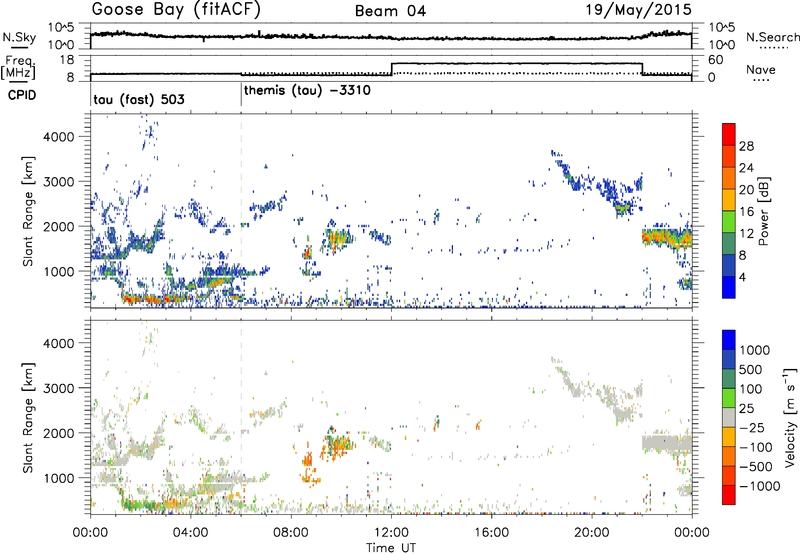Click the 'themis (tau) -3310' CPID text
800x554 pixels.
point(307,91)
